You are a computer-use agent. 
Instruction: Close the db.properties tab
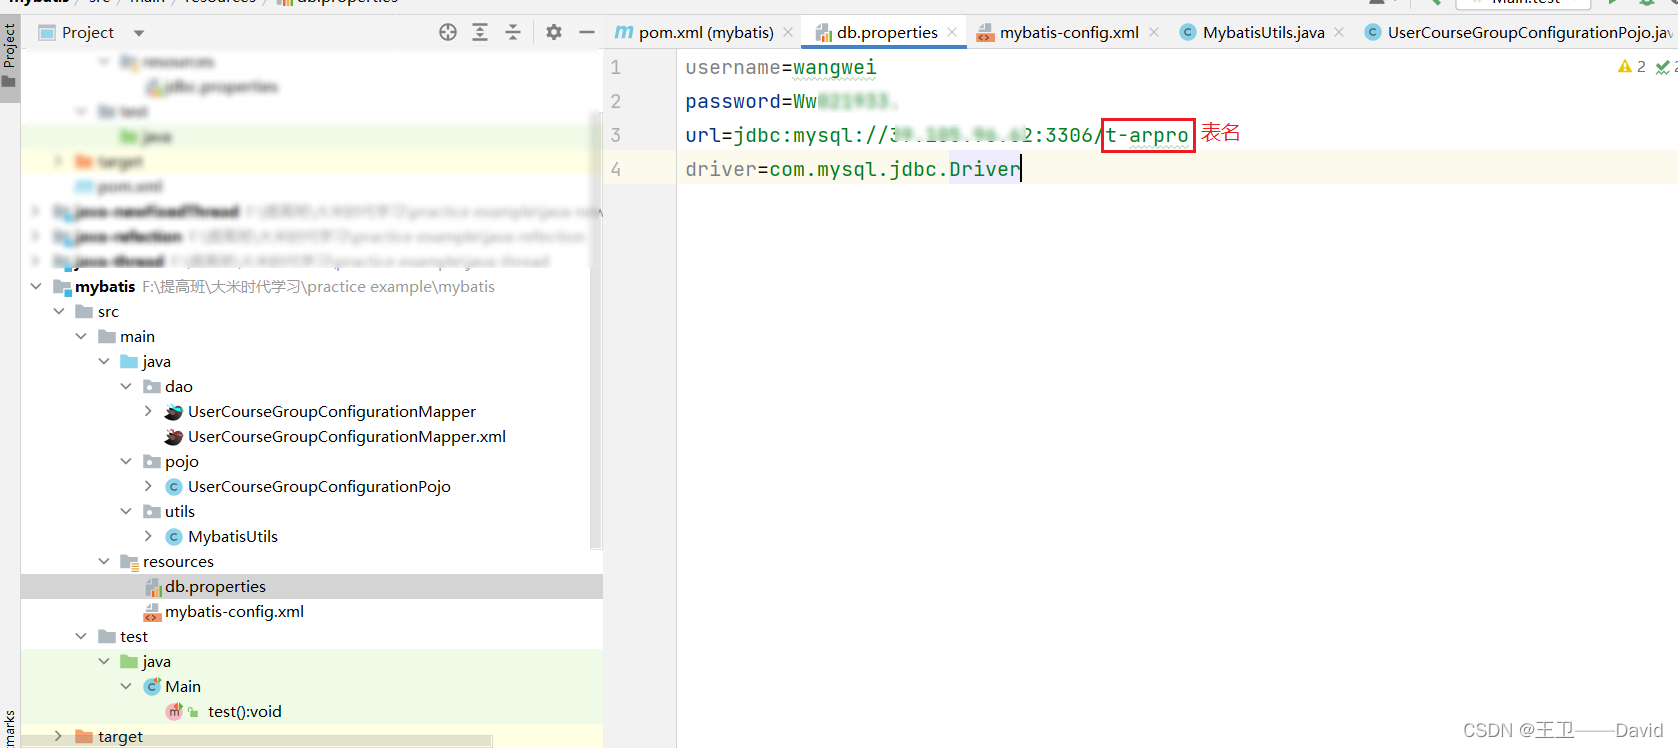click(x=952, y=32)
